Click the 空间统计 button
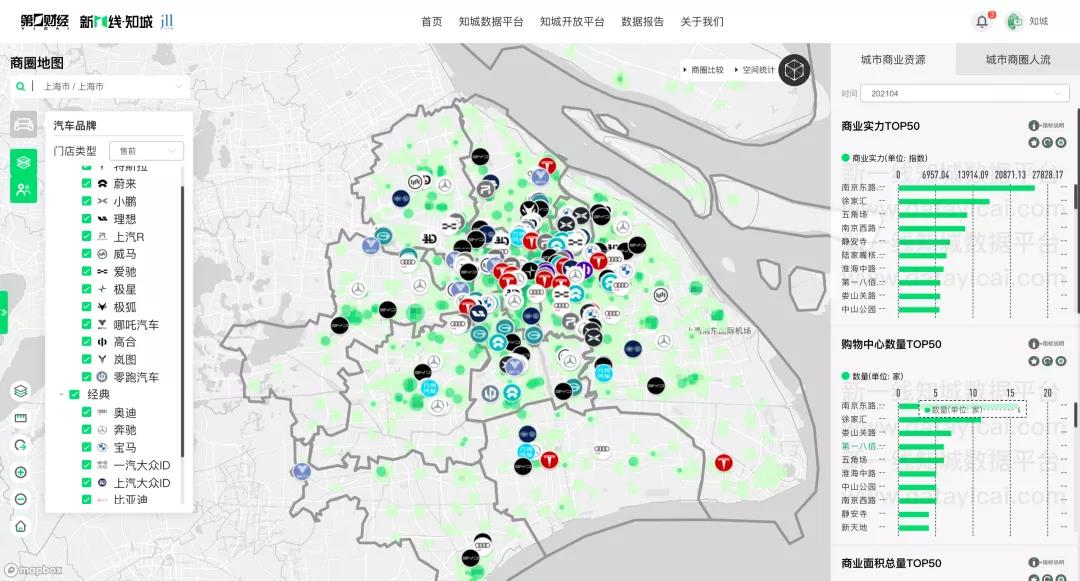1080x581 pixels. (x=756, y=70)
